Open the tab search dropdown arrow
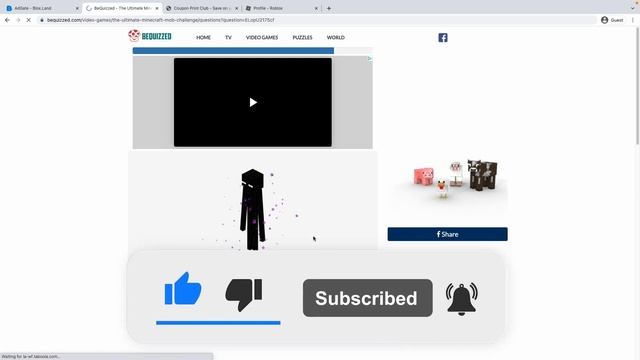The height and width of the screenshot is (360, 640). point(633,8)
